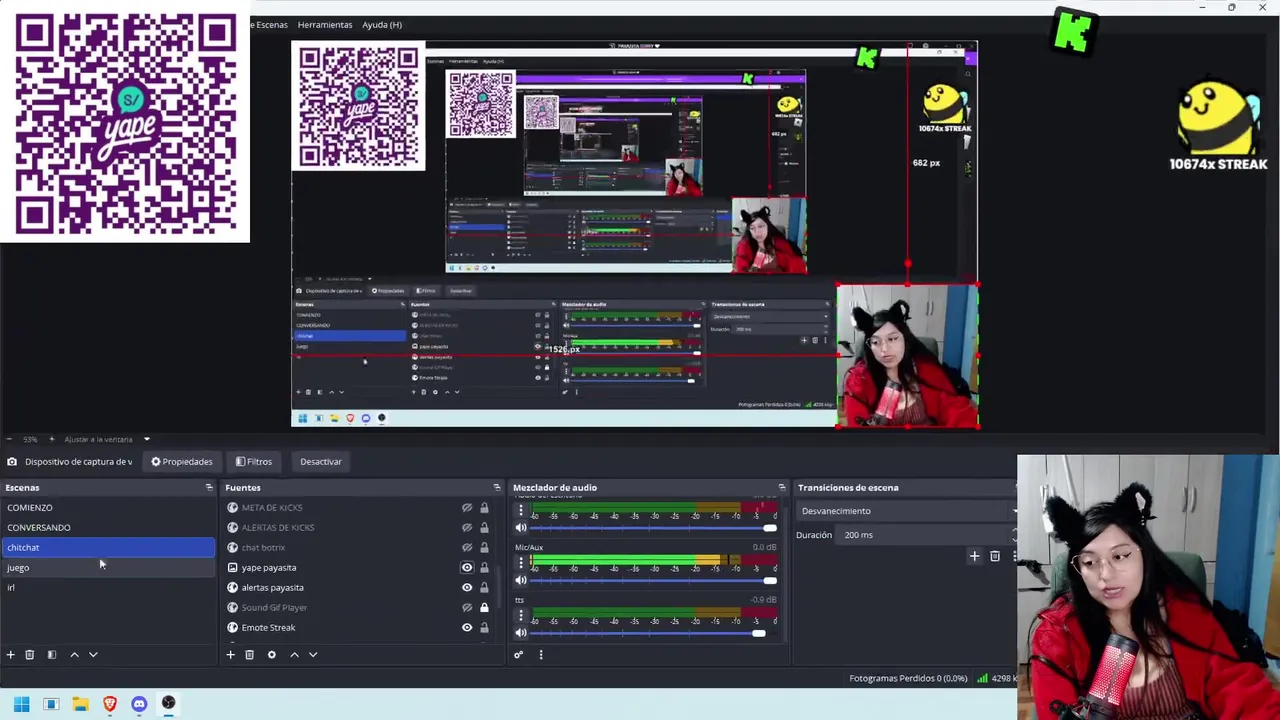Image resolution: width=1280 pixels, height=720 pixels.
Task: Click the Desactivar button
Action: pos(321,462)
